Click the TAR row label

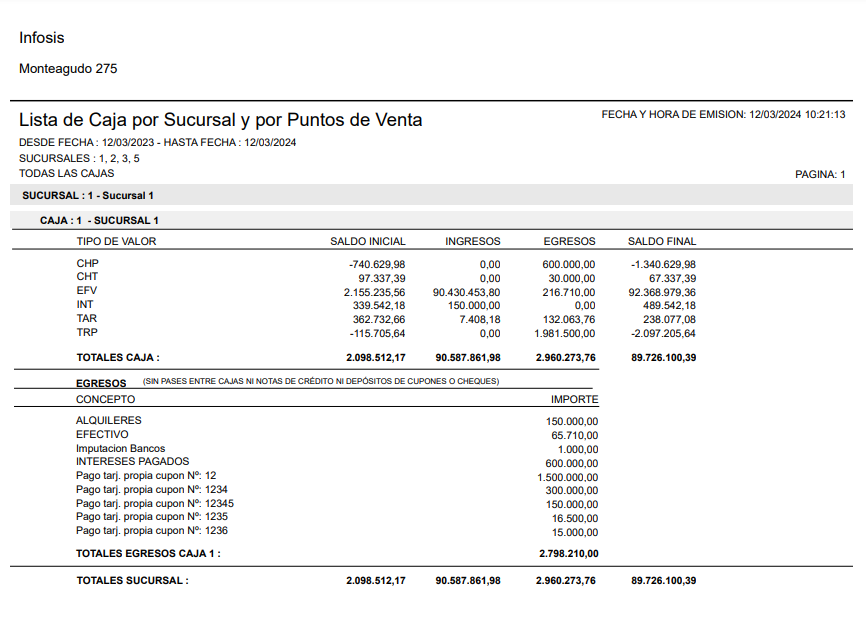[87, 319]
